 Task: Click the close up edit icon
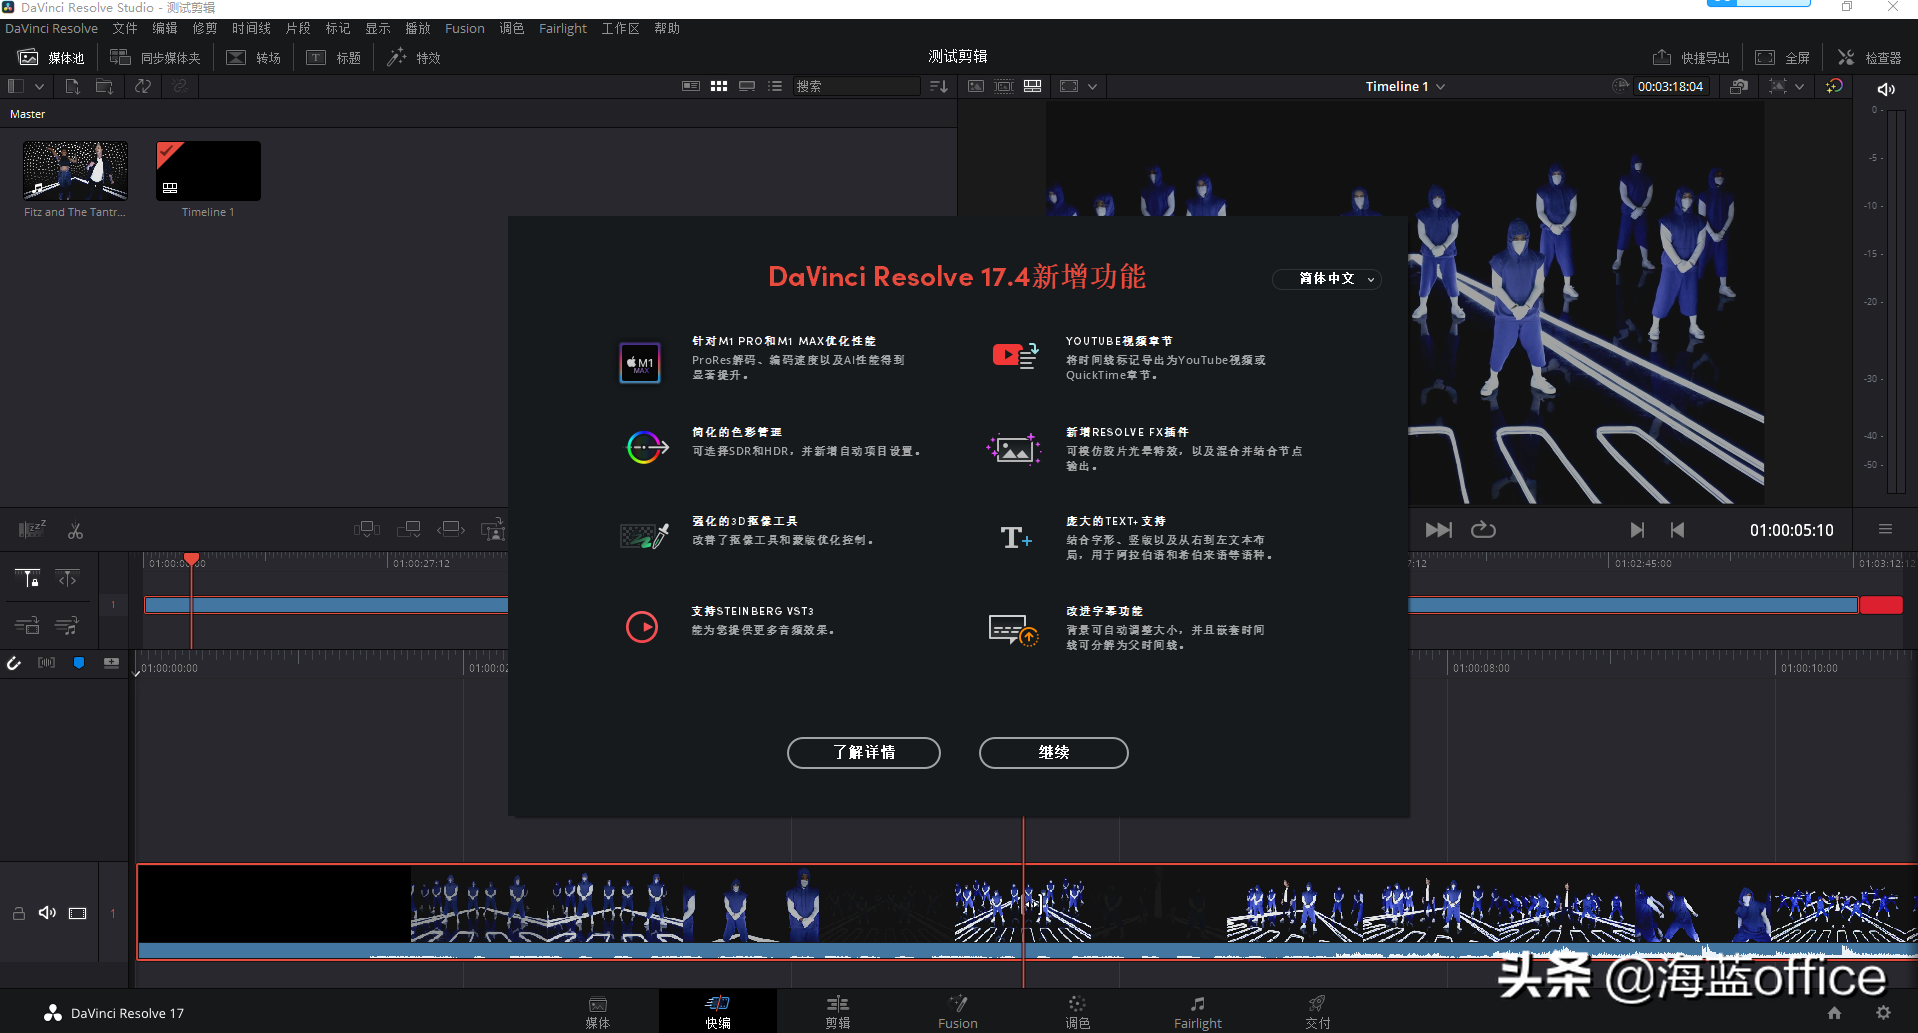click(x=493, y=529)
